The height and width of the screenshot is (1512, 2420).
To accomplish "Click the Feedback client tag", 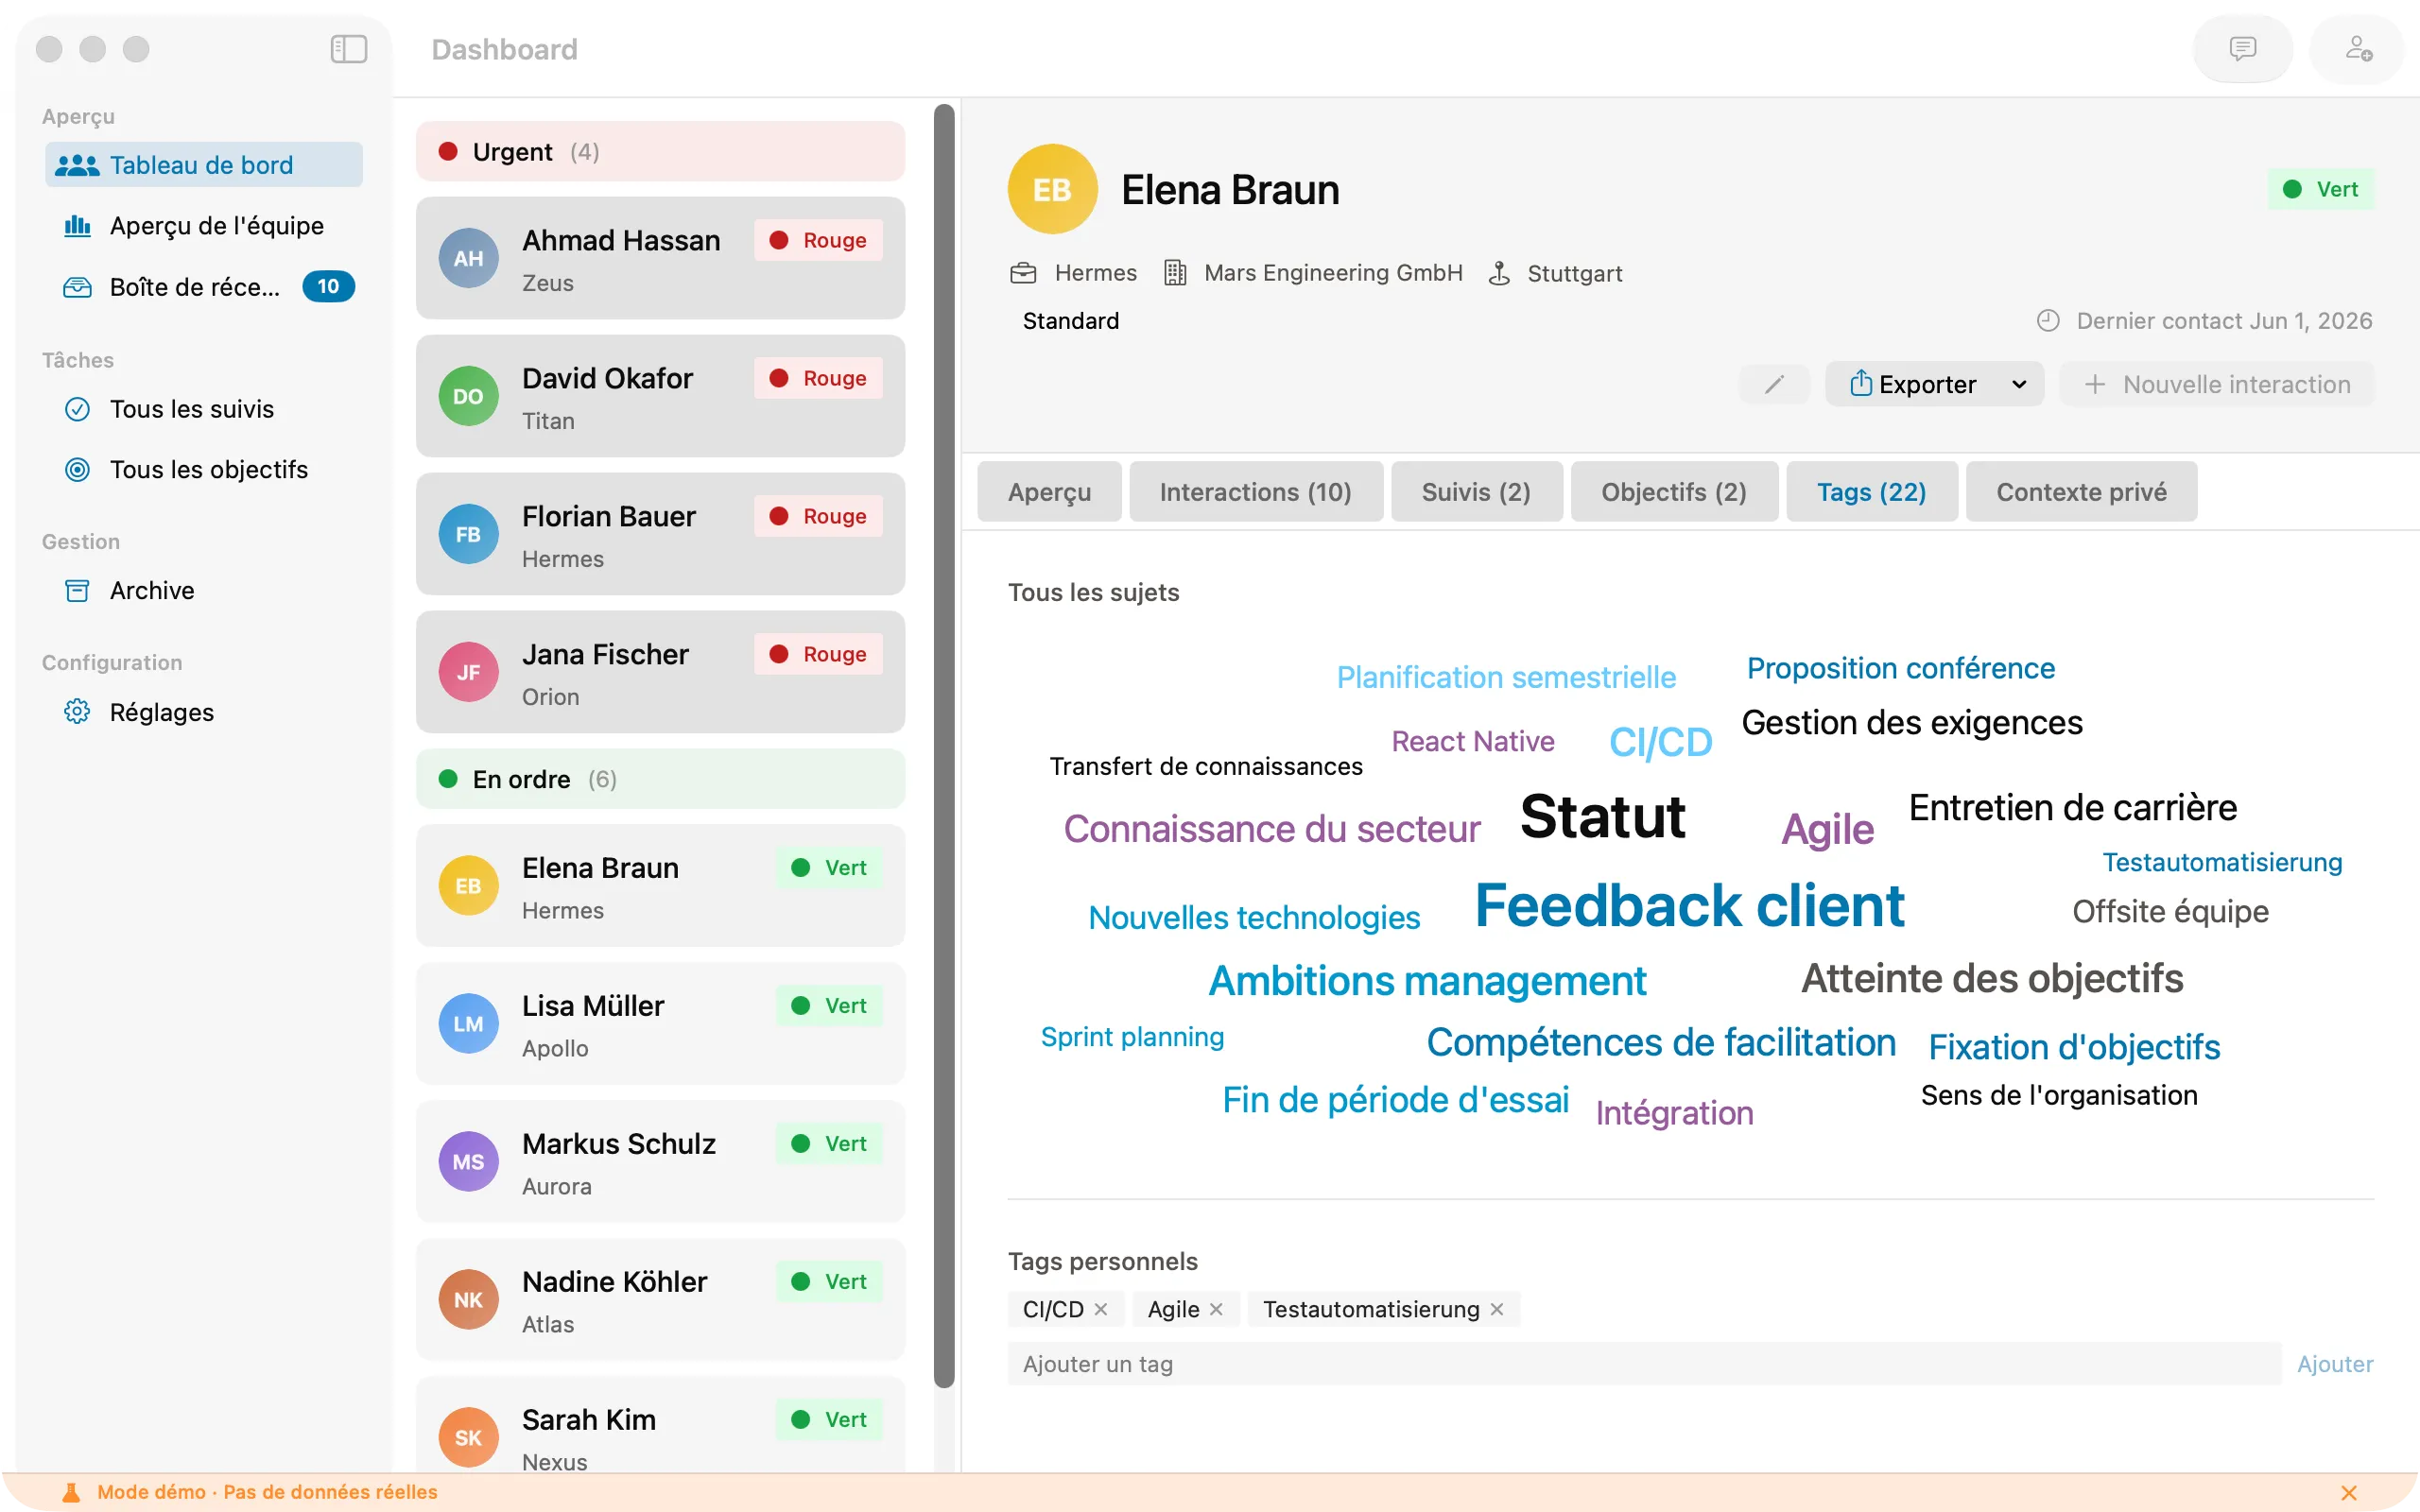I will pos(1689,906).
